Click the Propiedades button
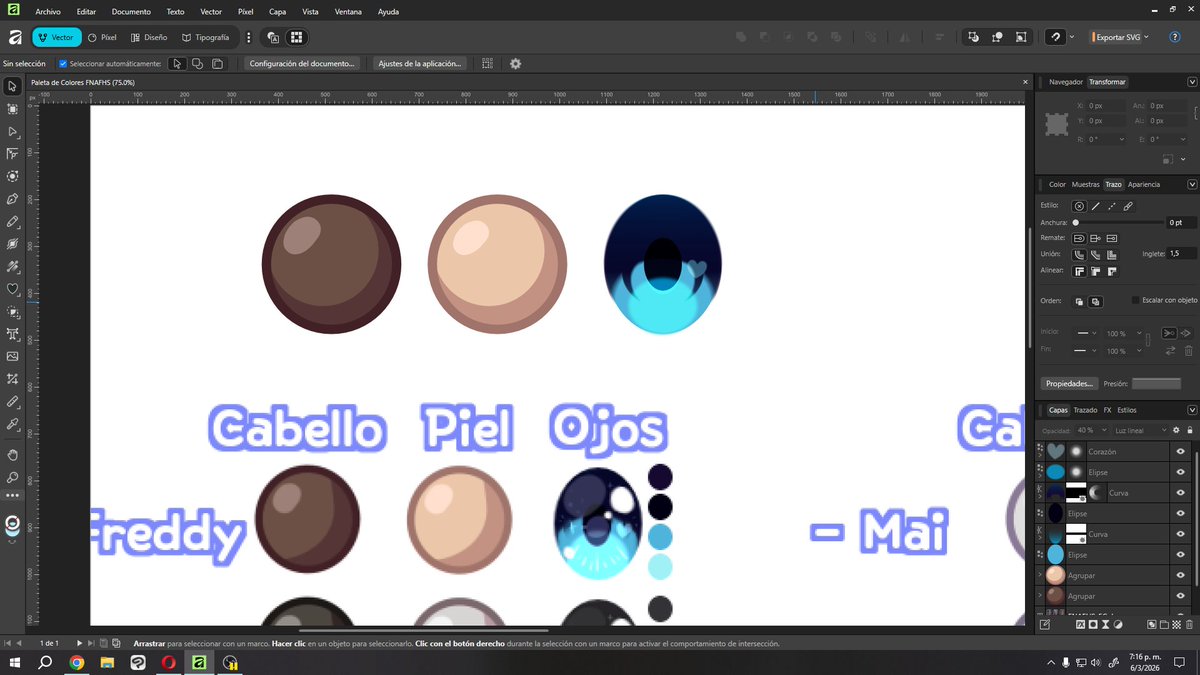This screenshot has height=675, width=1200. 1070,383
